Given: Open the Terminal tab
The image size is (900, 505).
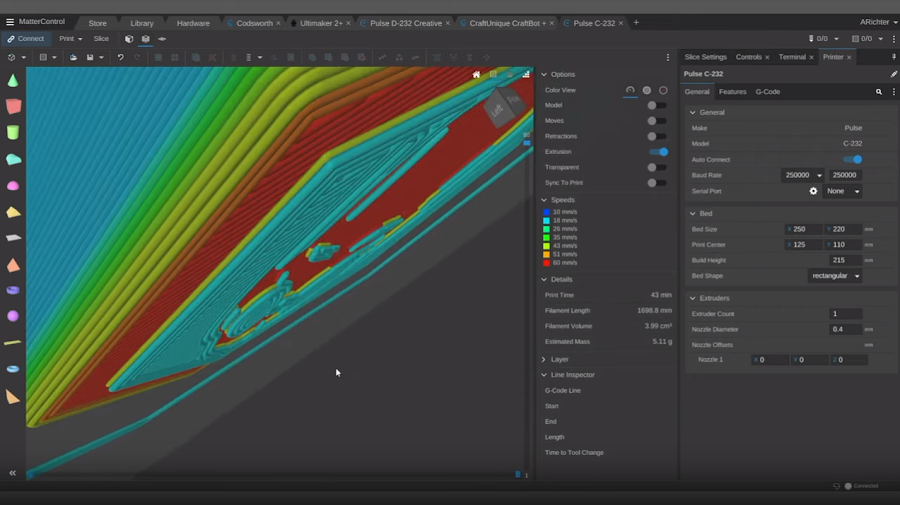Looking at the screenshot, I should click(x=792, y=57).
